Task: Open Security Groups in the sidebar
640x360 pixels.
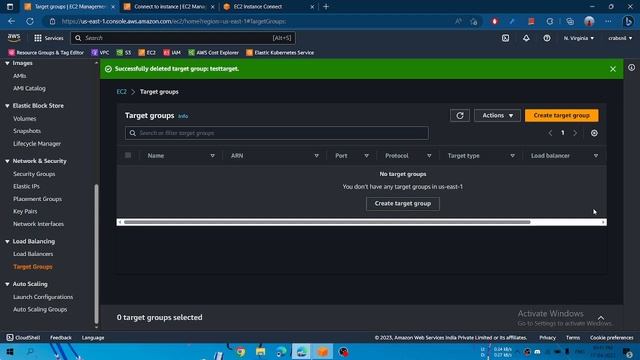Action: point(34,174)
